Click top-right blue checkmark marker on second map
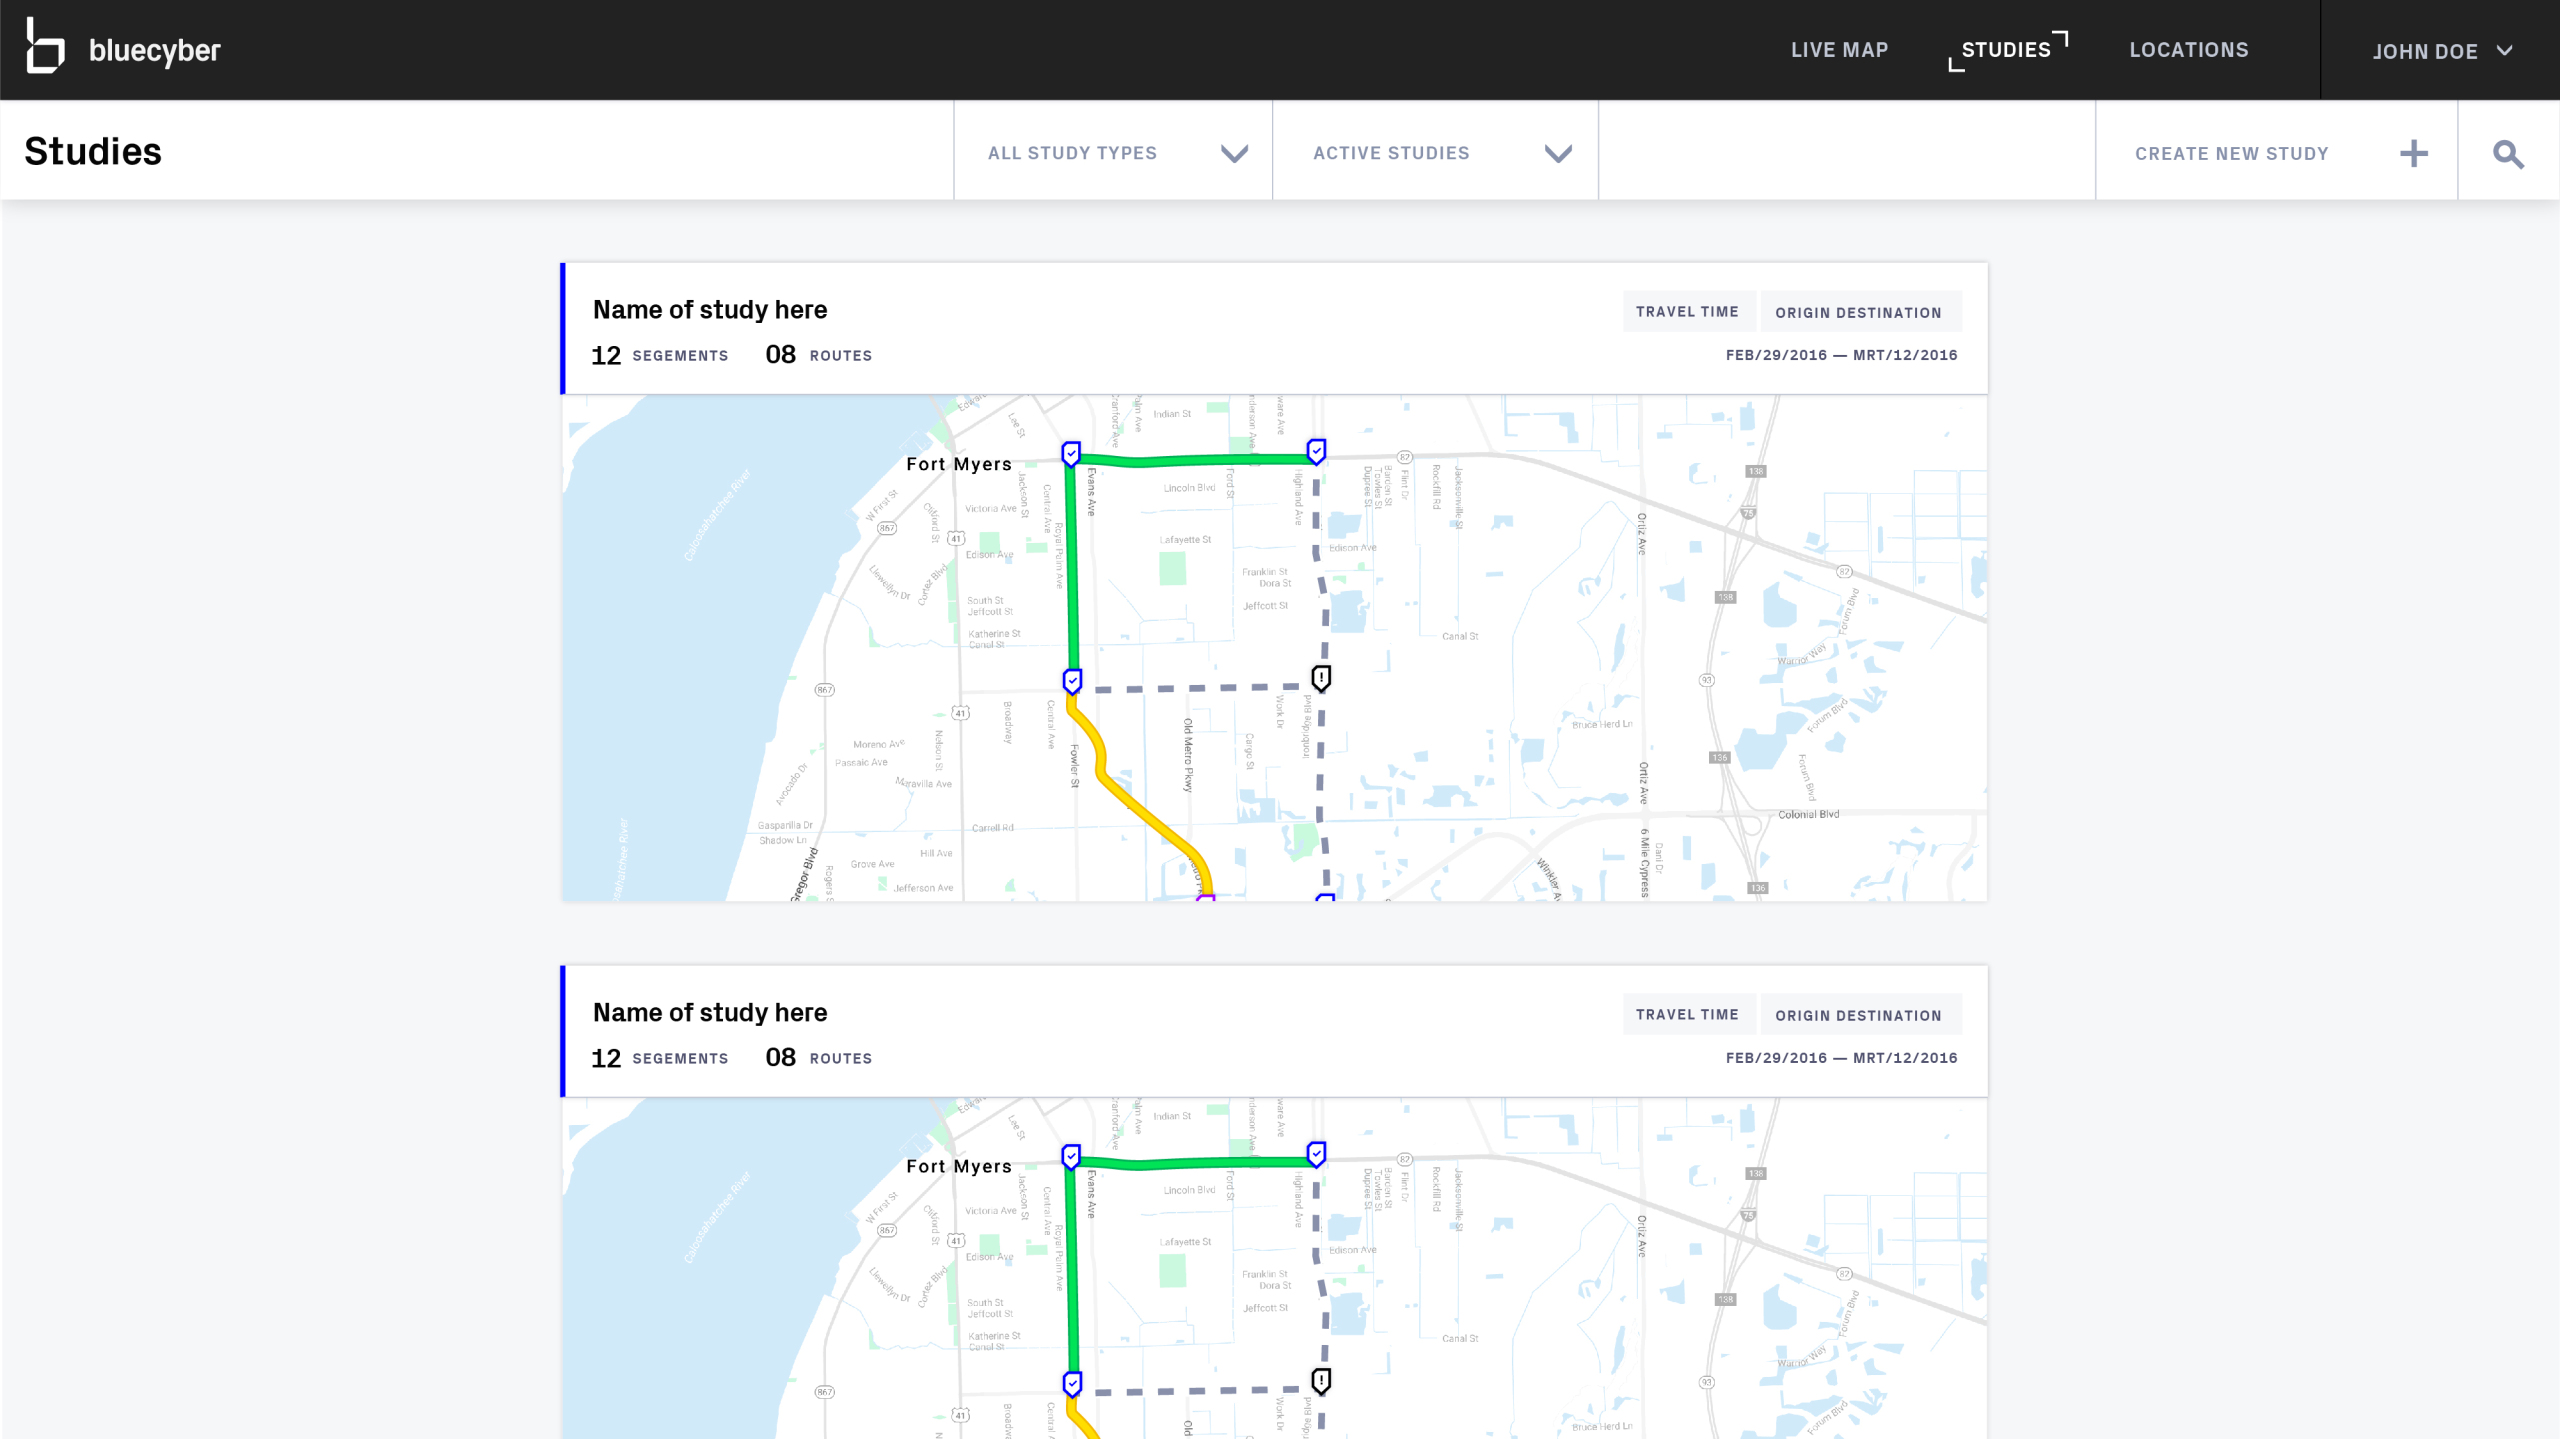Screen dimensions: 2560x1439 click(x=1317, y=1154)
